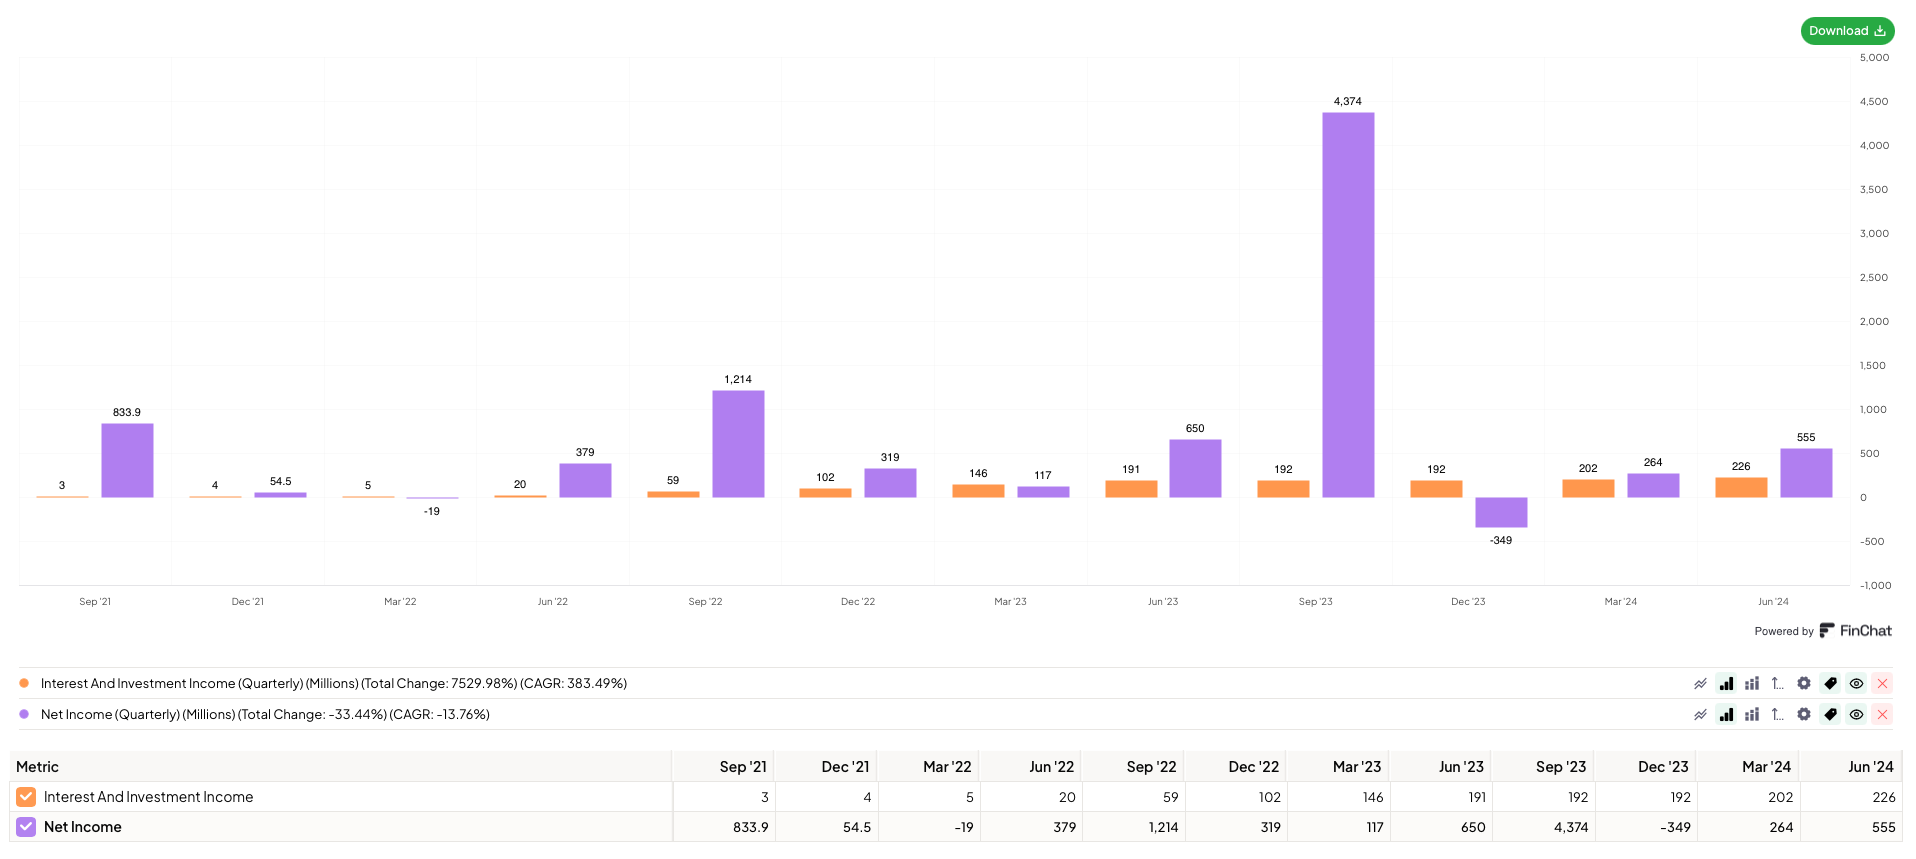Click the Metric column header

point(38,767)
